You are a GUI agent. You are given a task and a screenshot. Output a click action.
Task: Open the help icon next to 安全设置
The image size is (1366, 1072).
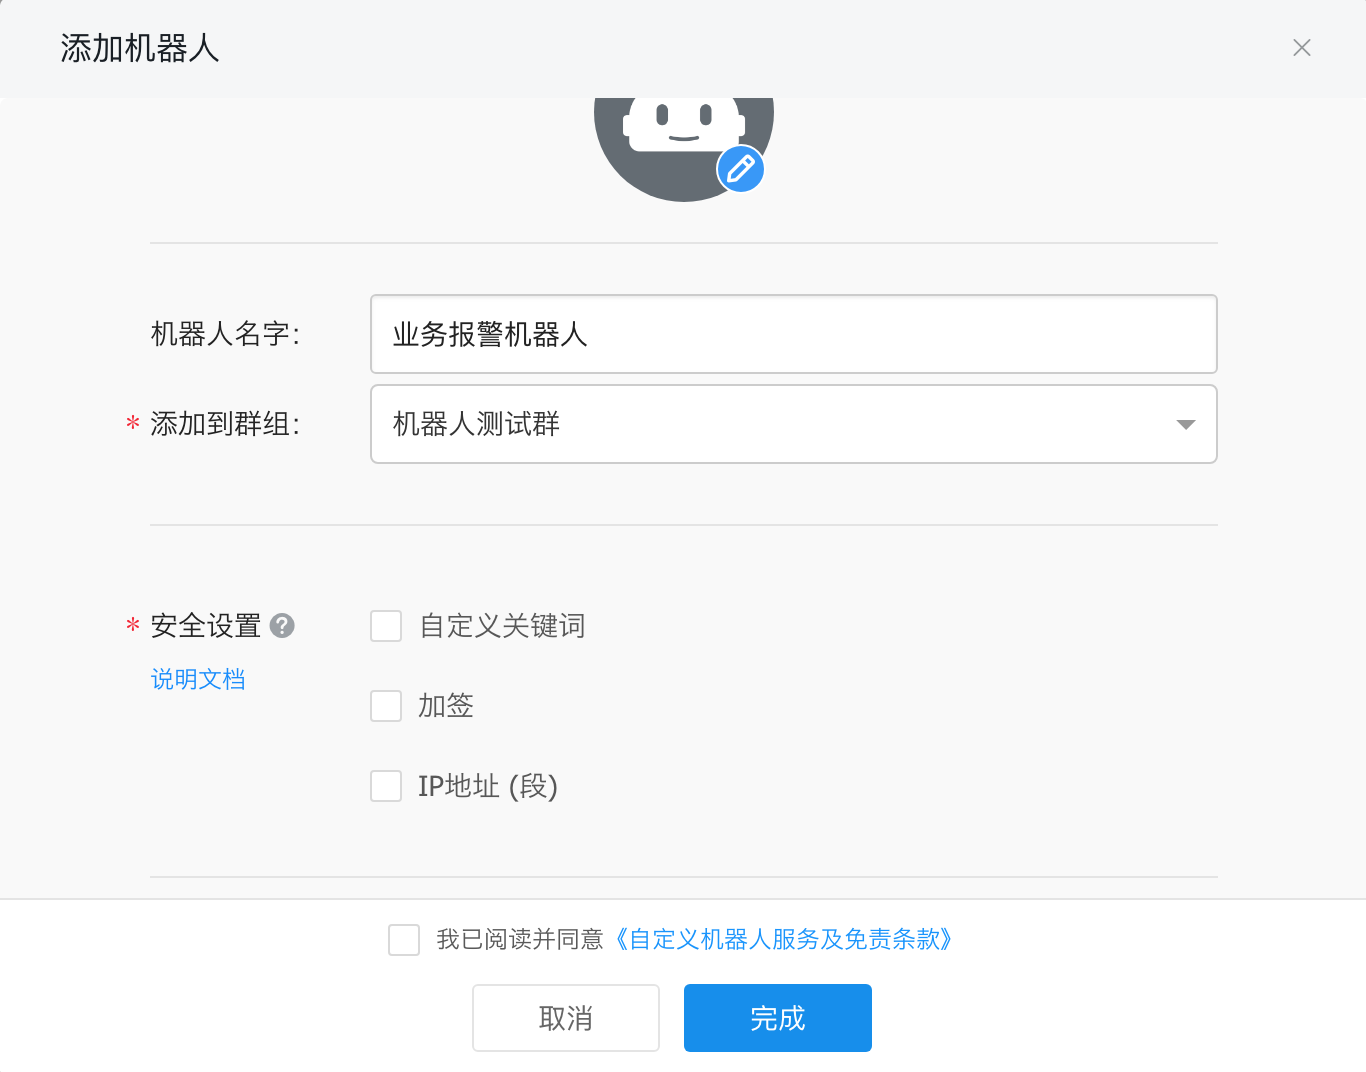click(283, 625)
